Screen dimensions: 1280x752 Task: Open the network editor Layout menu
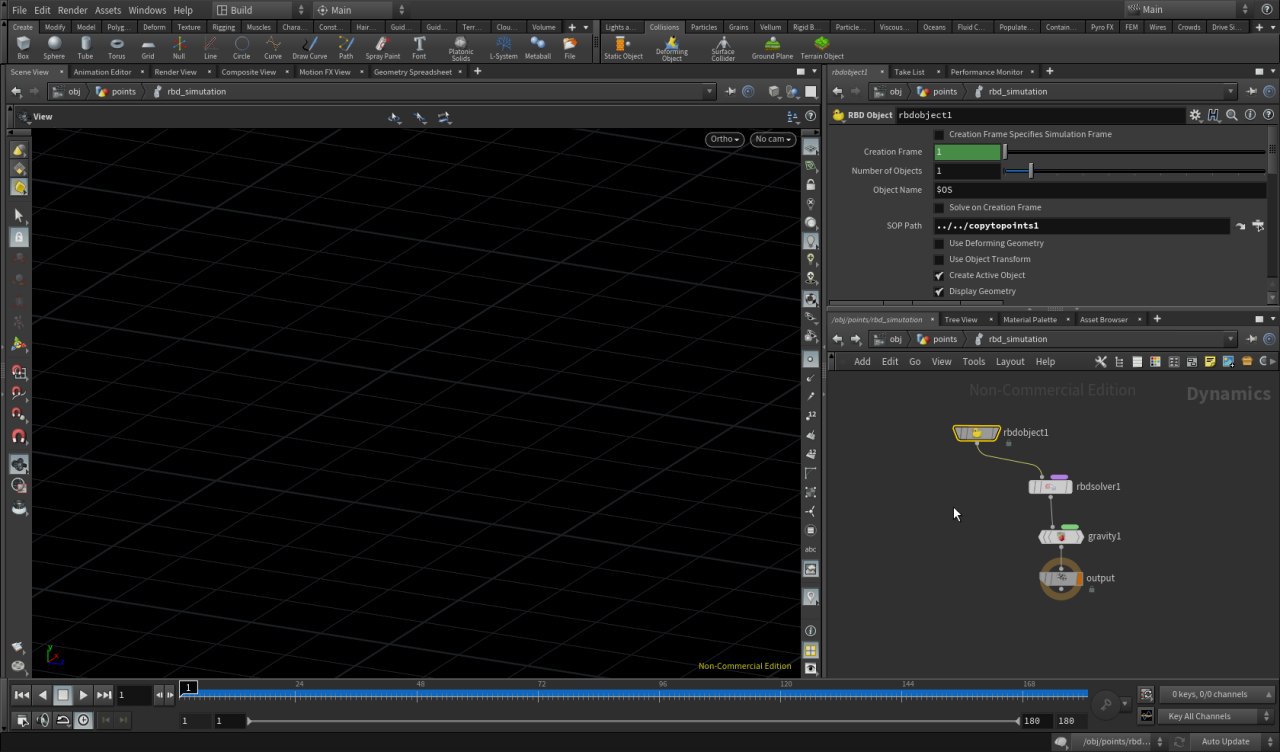tap(1010, 362)
